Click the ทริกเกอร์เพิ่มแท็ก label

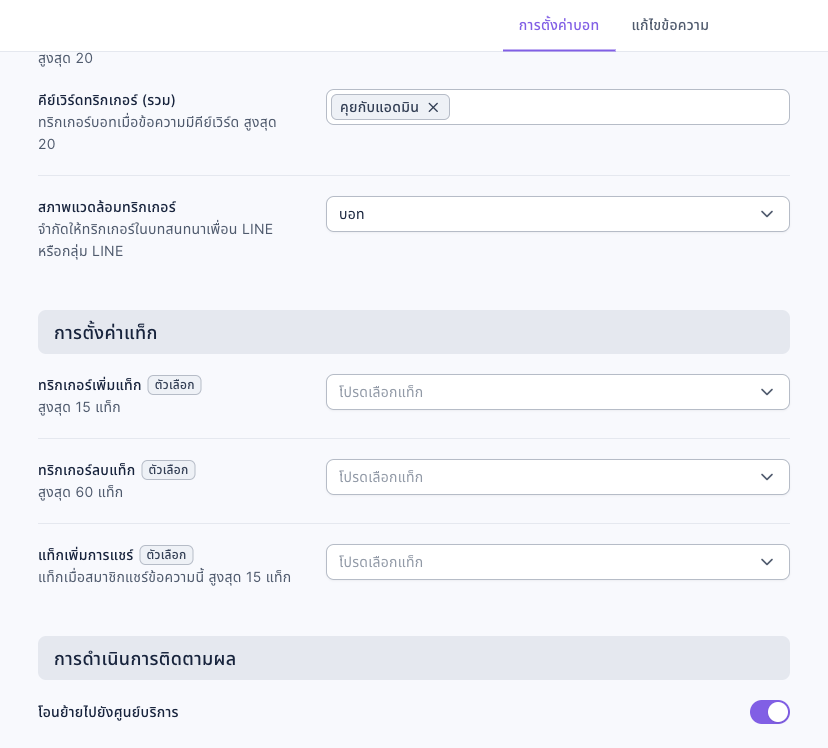coord(90,385)
